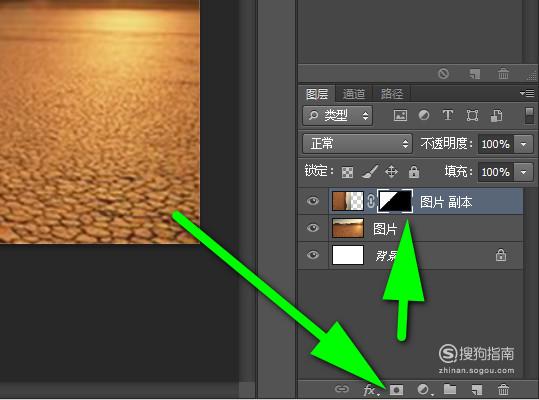This screenshot has height=400, width=539.
Task: Click the new item icon in upper panel
Action: (475, 74)
